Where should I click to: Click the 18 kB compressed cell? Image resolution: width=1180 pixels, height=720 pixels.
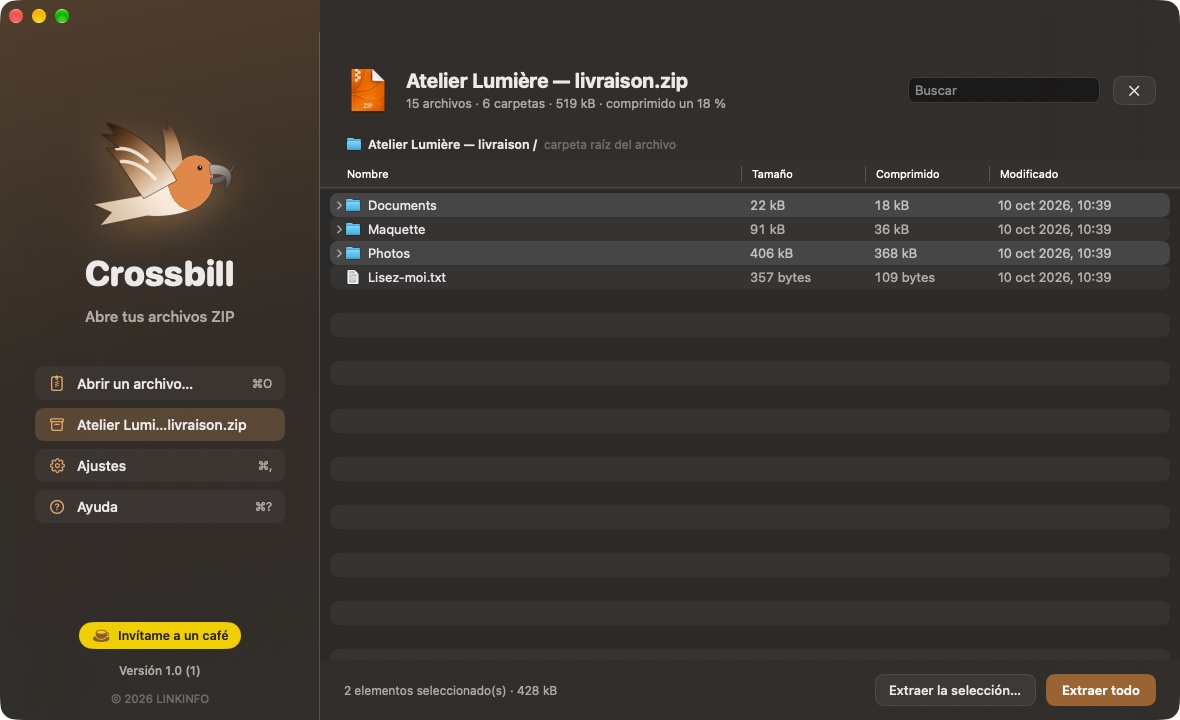pyautogui.click(x=891, y=205)
